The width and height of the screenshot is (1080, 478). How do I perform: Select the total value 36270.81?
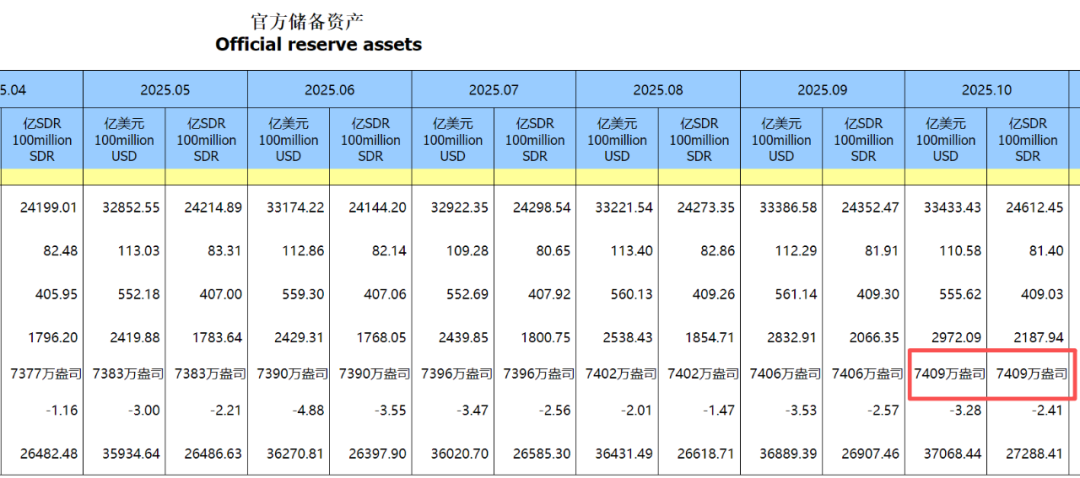[295, 455]
